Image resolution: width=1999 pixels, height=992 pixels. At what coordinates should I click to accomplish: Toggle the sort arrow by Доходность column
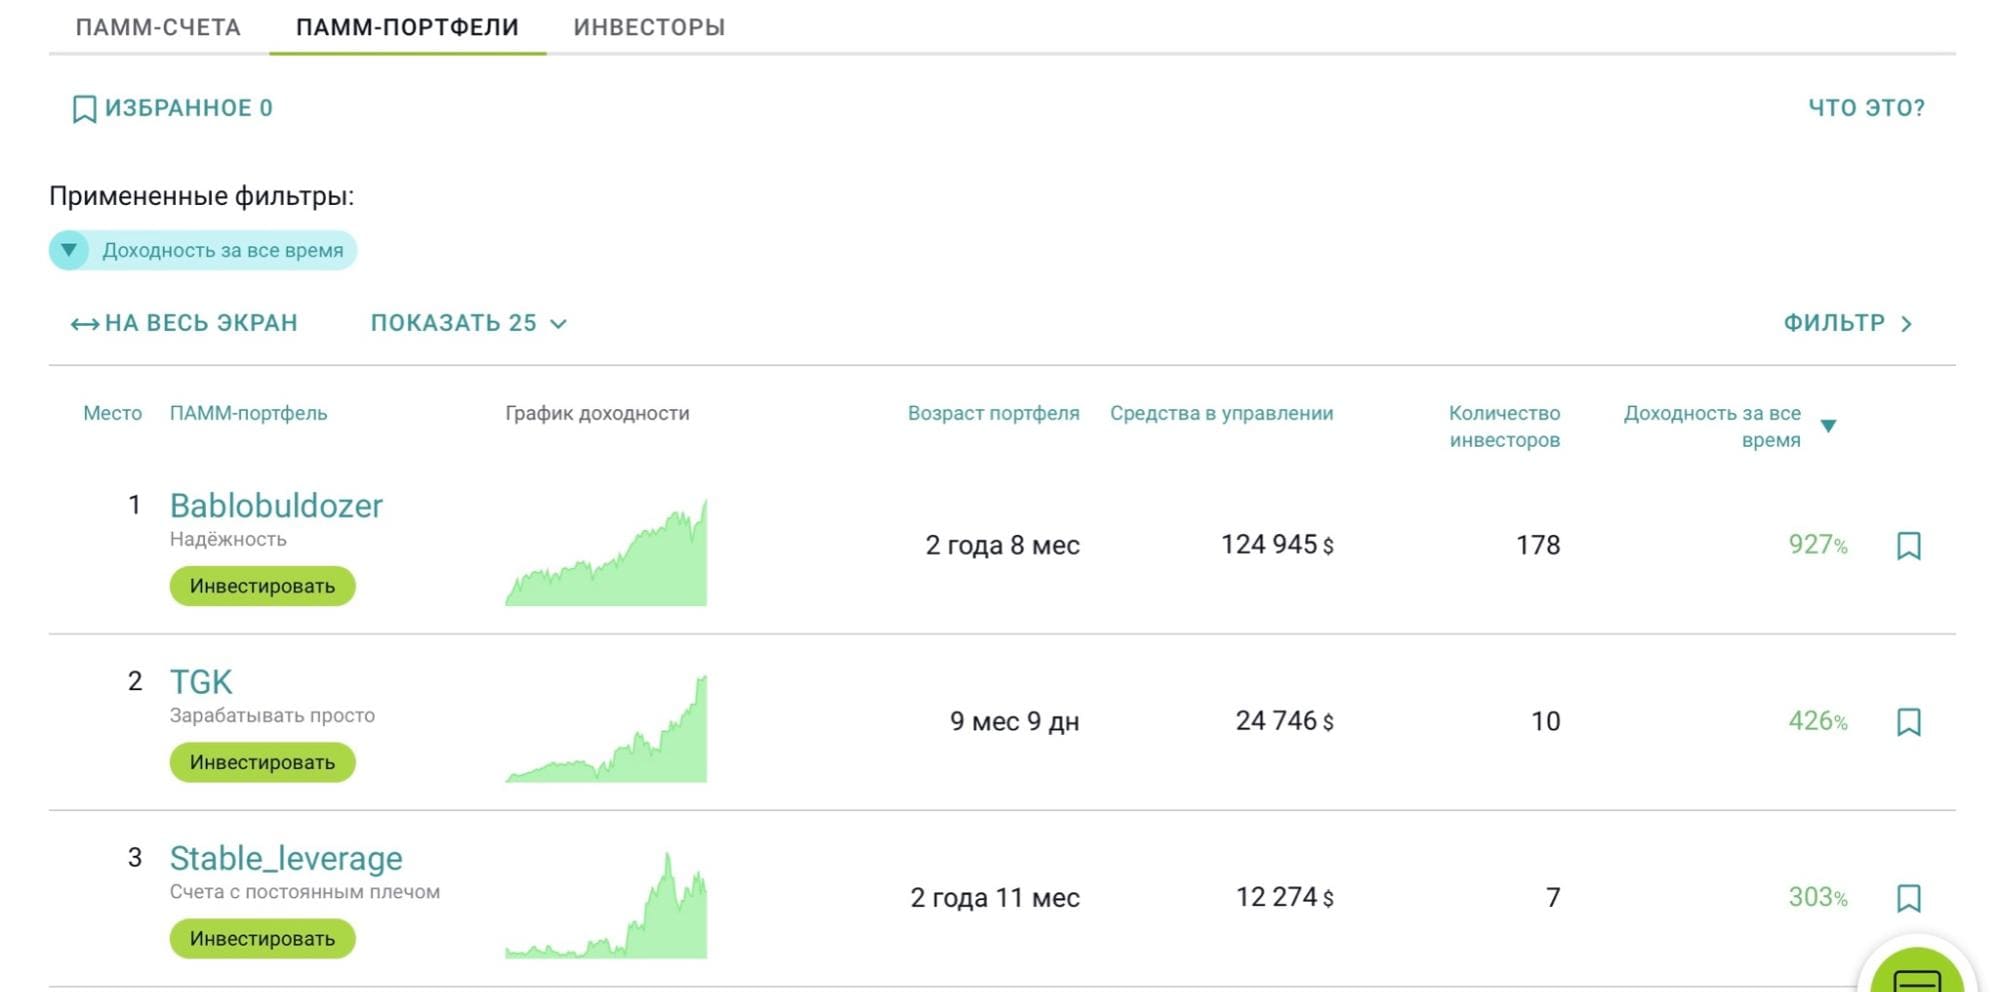pos(1828,426)
